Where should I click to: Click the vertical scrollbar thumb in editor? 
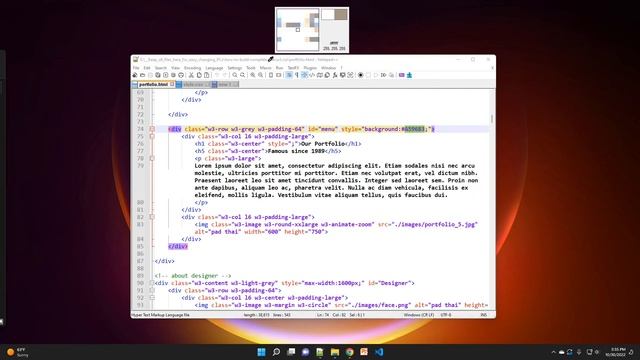[x=492, y=119]
